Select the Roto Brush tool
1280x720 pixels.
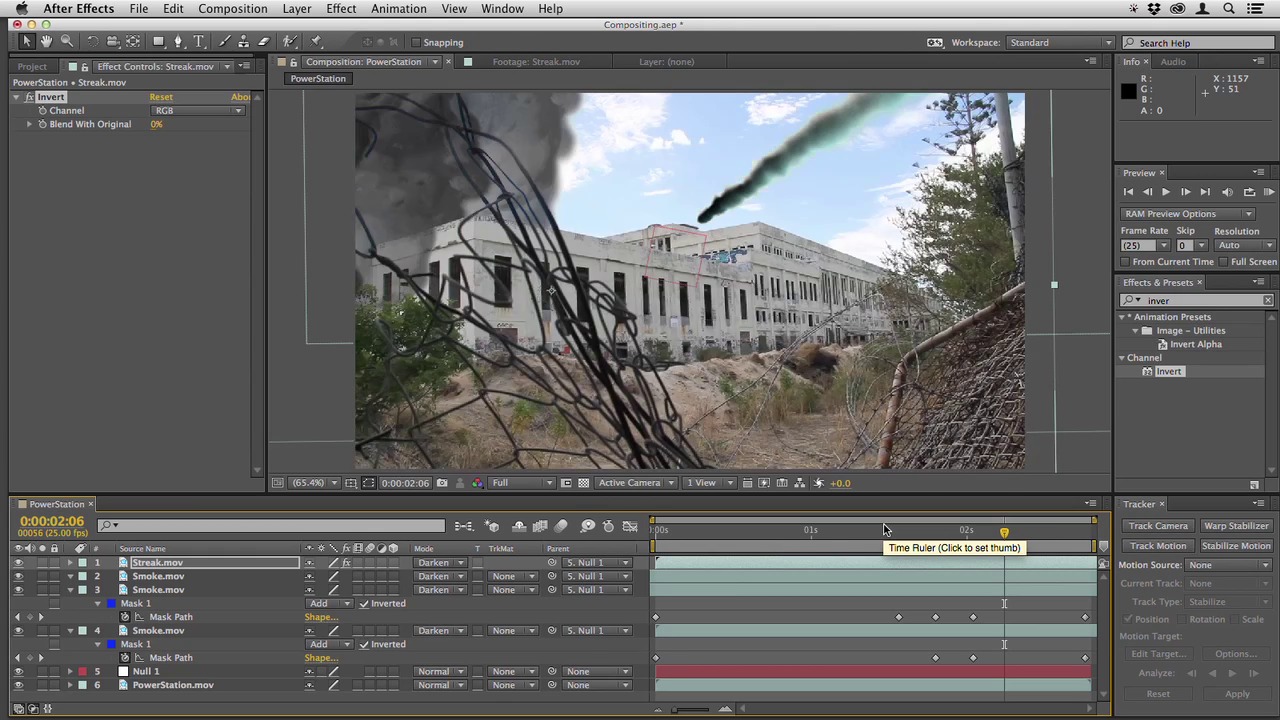(x=291, y=42)
